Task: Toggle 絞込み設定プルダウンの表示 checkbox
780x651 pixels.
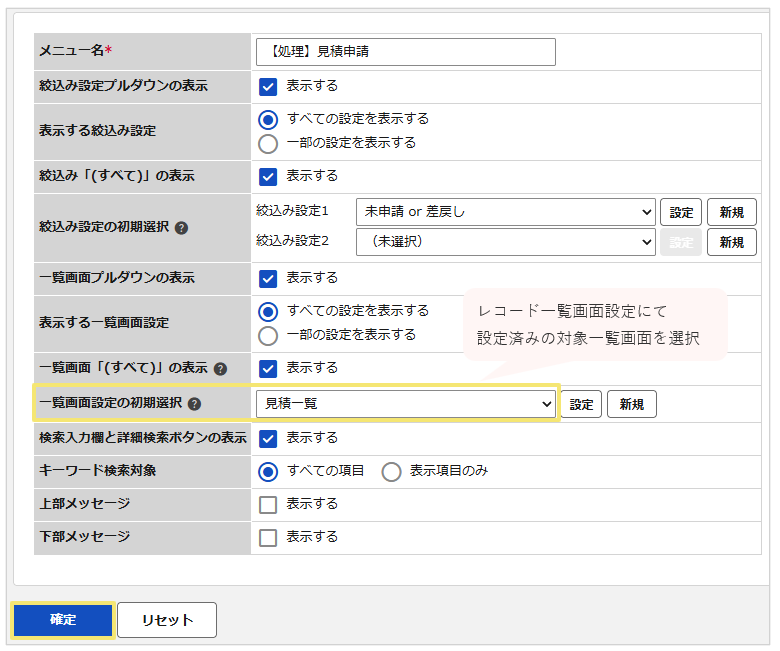Action: (268, 87)
